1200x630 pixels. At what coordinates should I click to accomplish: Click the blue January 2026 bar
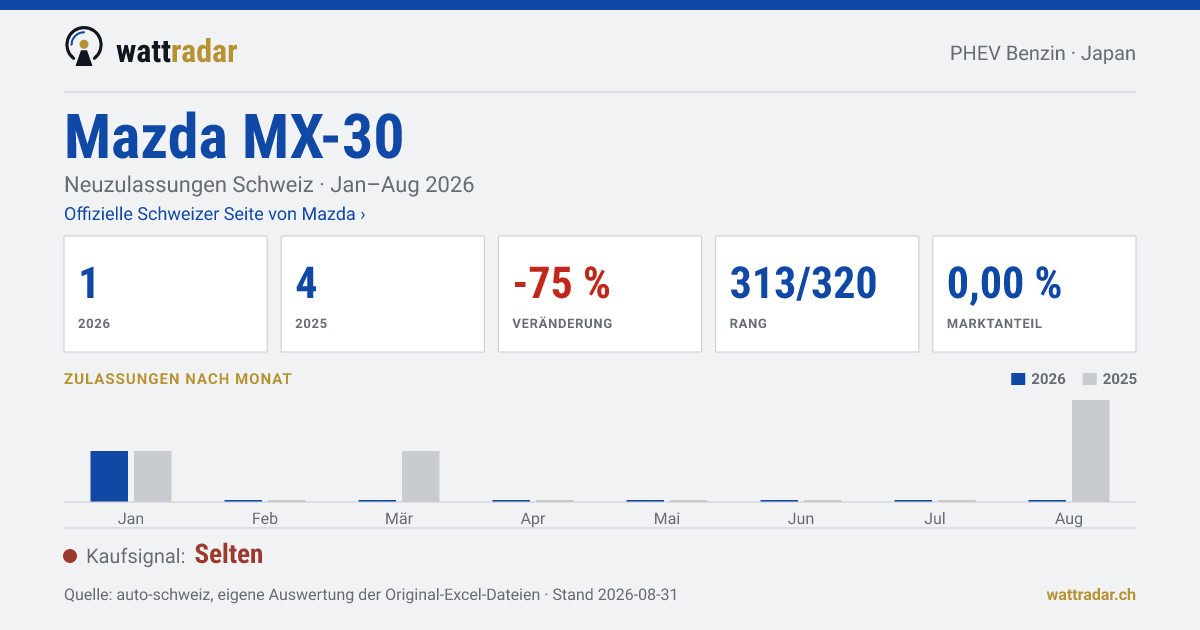(x=109, y=476)
